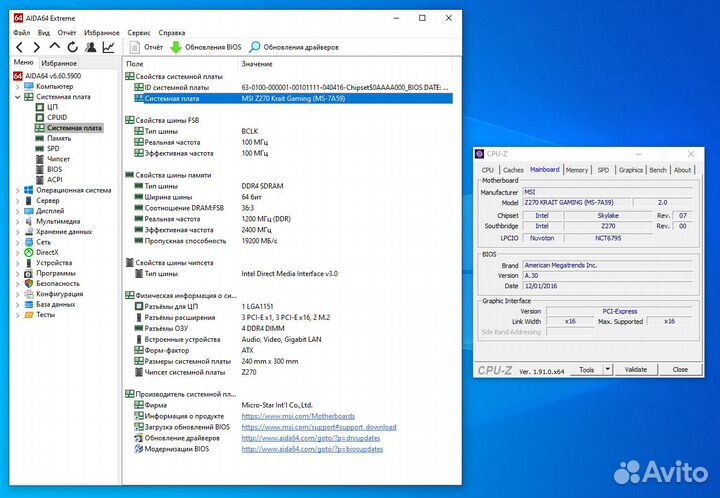Expand the Операционная система tree node
This screenshot has height=498, width=720.
17,190
